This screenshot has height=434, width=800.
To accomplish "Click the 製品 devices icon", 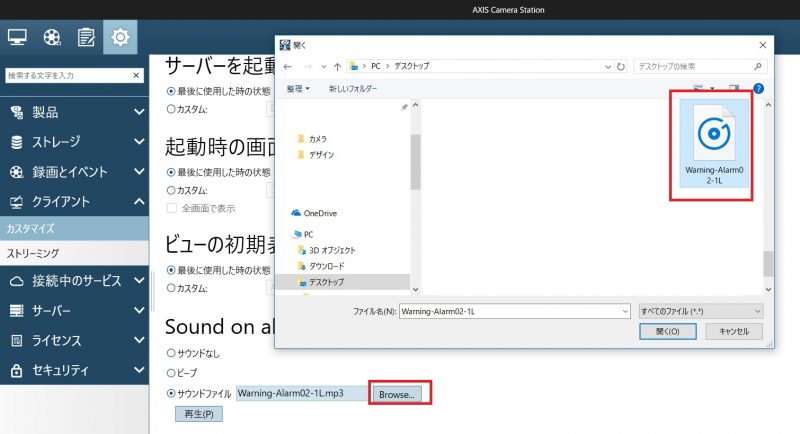I will tap(17, 112).
